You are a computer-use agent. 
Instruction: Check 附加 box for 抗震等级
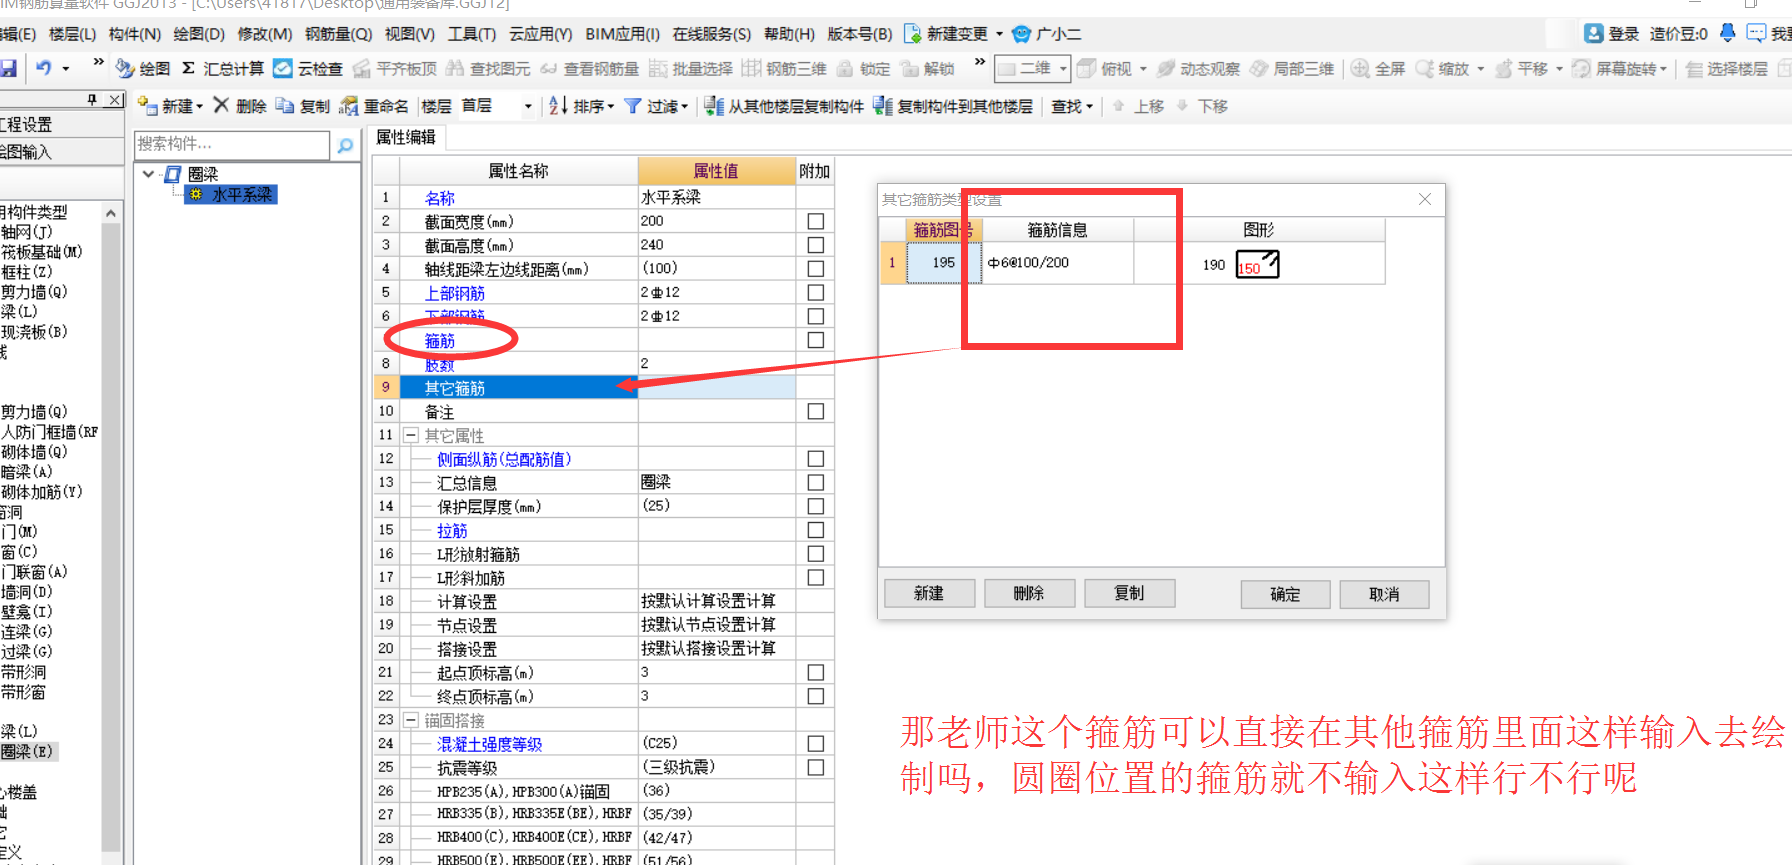[816, 768]
